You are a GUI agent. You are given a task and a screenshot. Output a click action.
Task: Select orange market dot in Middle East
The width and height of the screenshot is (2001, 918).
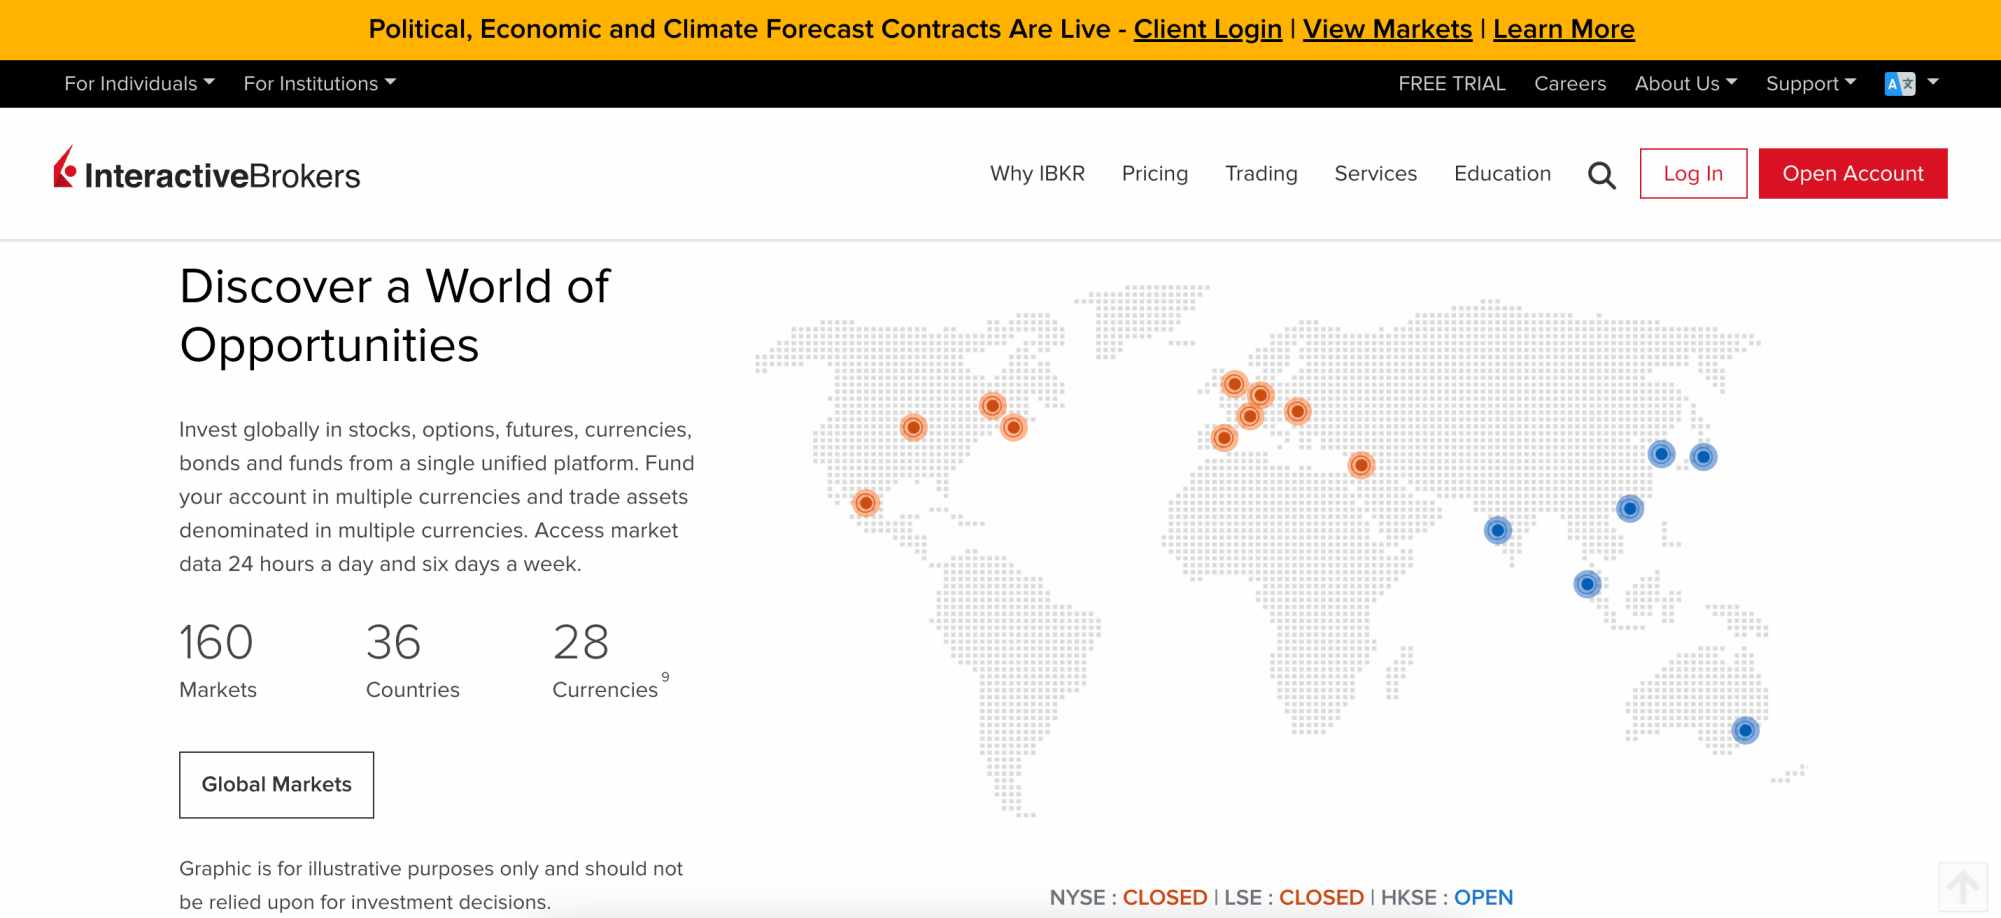1361,465
